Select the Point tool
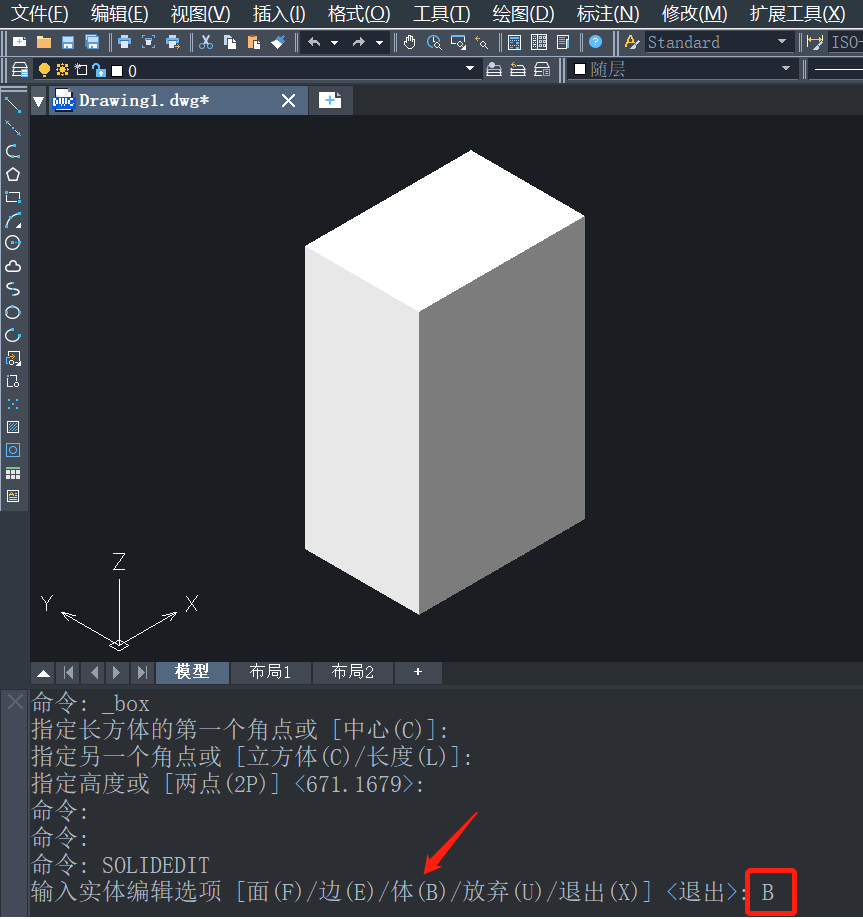Viewport: 863px width, 919px height. (x=13, y=404)
